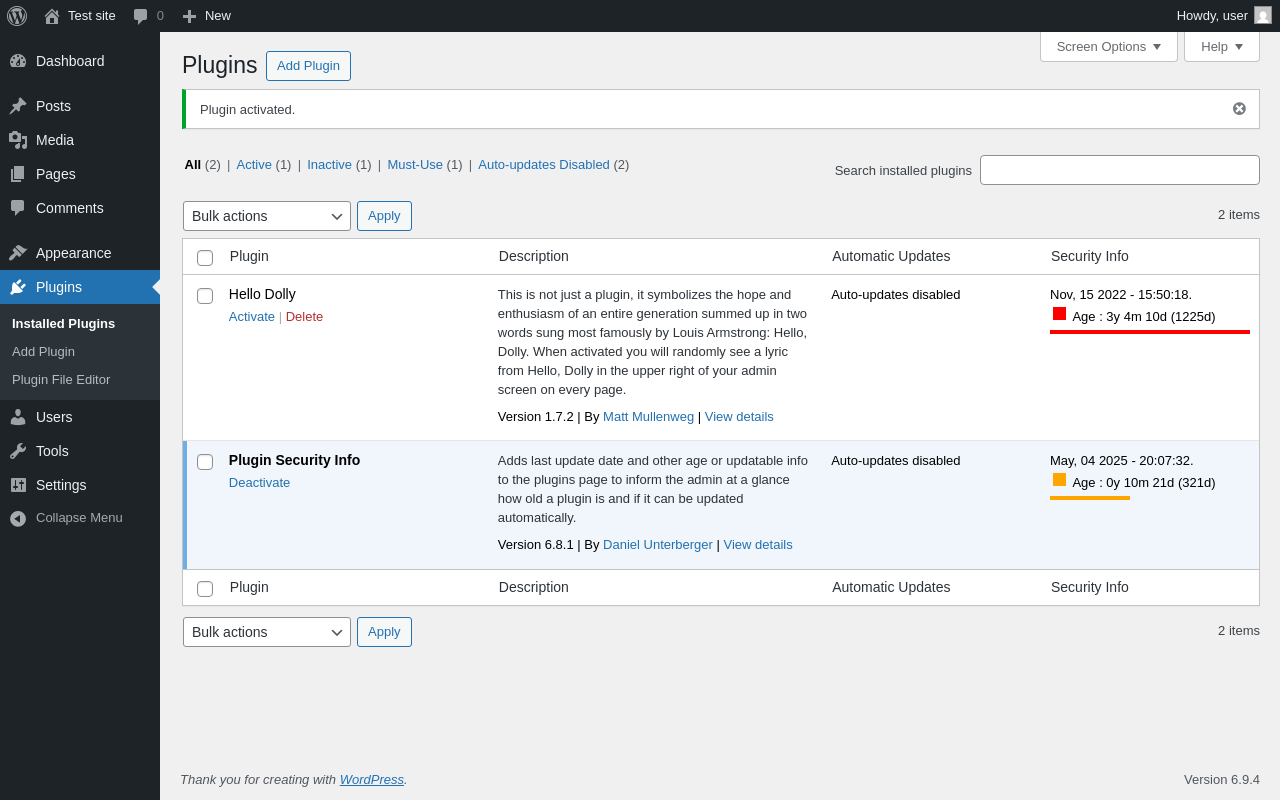Filter plugins by Inactive

point(329,165)
